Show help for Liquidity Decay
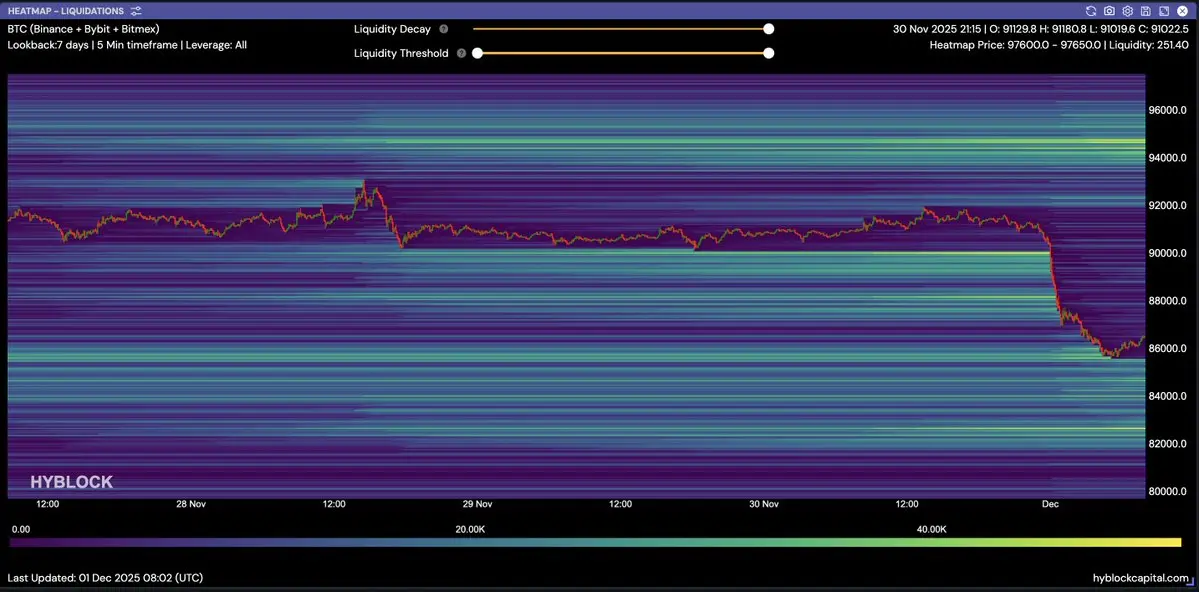1199x592 pixels. point(444,29)
